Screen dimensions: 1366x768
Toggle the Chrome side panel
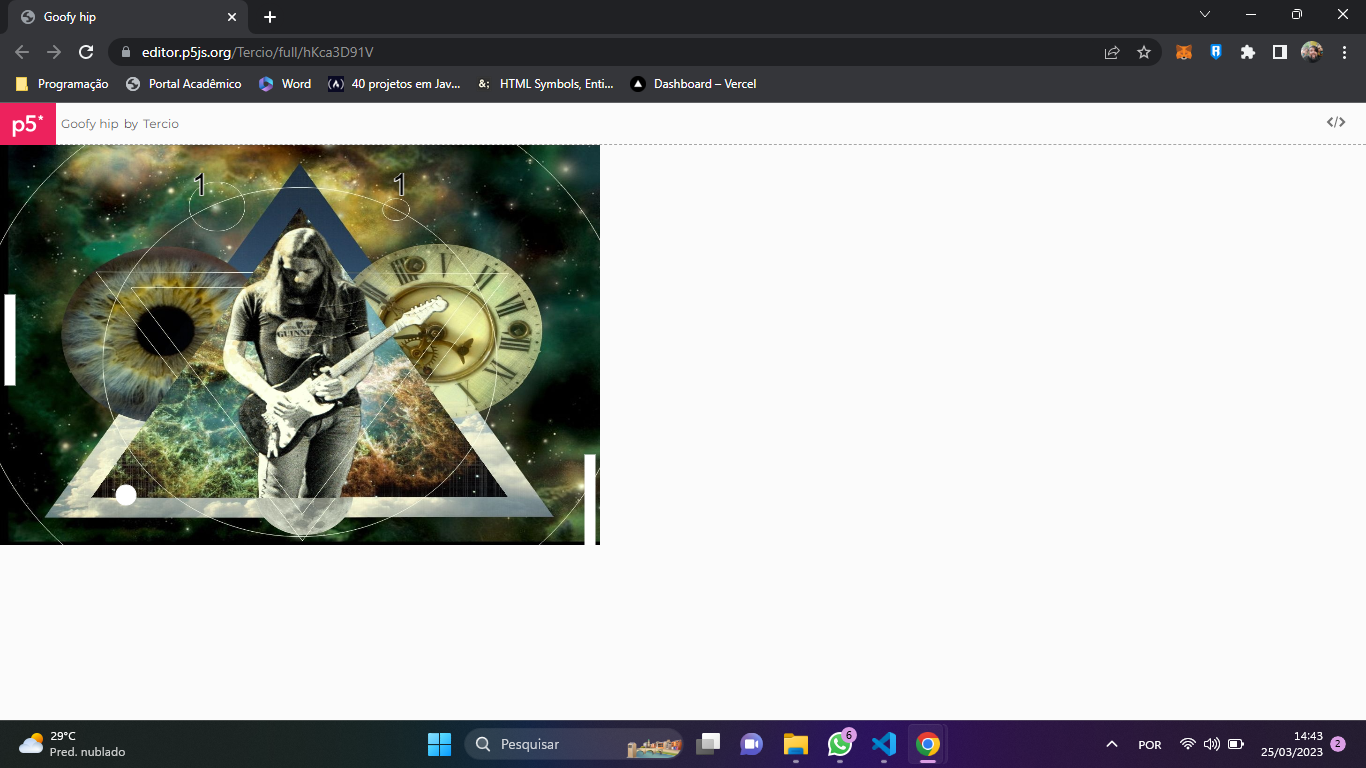coord(1280,52)
